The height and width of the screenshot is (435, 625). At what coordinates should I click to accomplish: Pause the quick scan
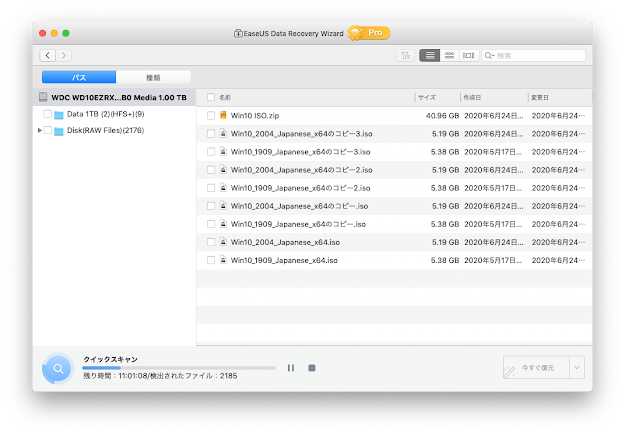pyautogui.click(x=291, y=368)
